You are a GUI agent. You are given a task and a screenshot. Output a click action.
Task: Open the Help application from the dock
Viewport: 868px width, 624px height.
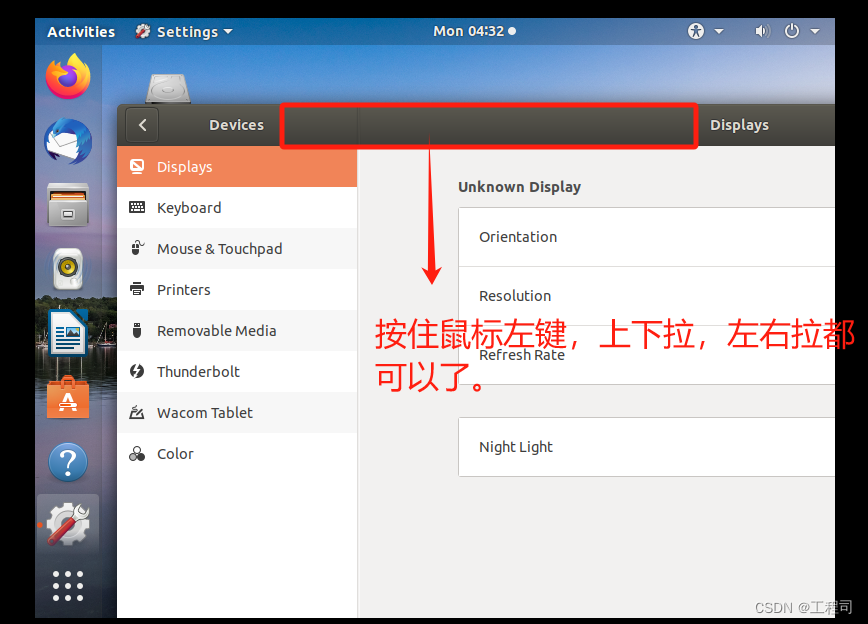coord(67,462)
